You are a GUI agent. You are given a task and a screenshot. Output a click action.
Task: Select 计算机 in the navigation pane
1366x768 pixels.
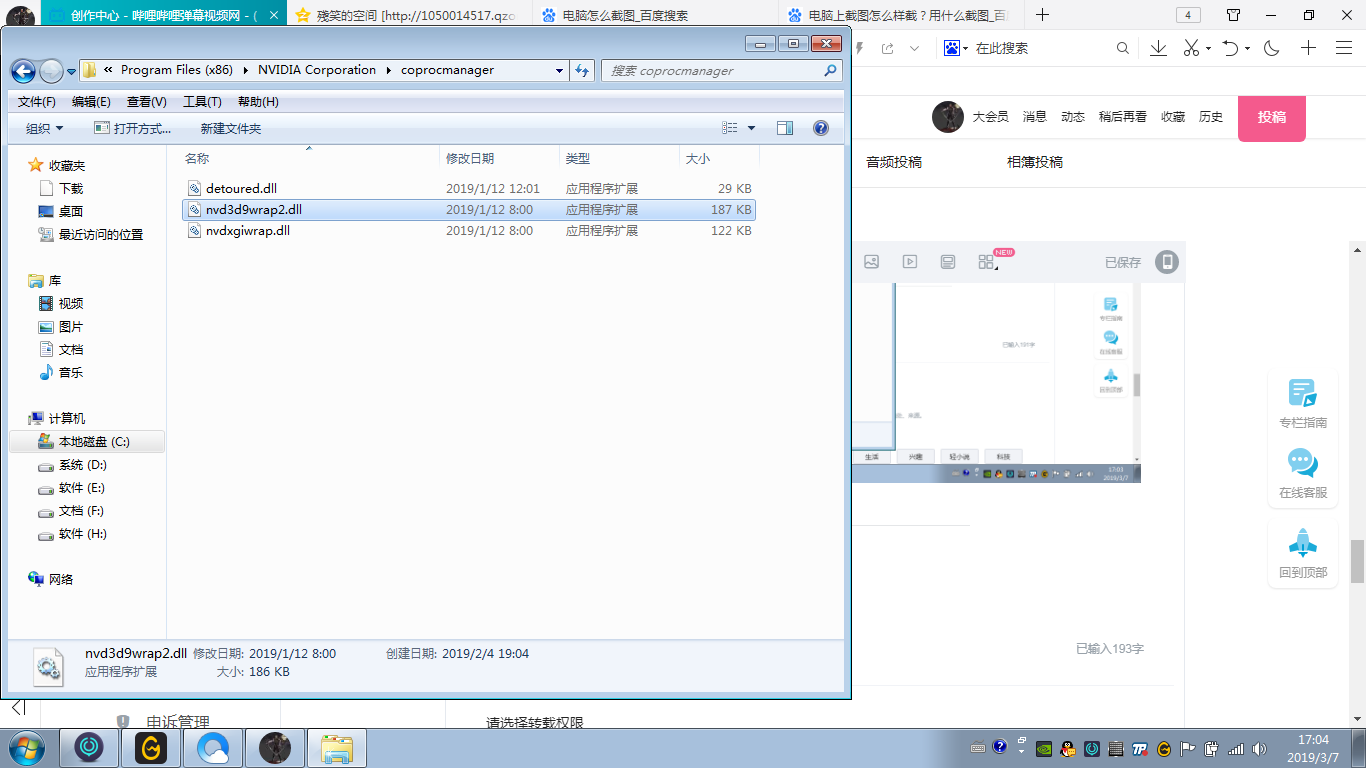[x=67, y=419]
